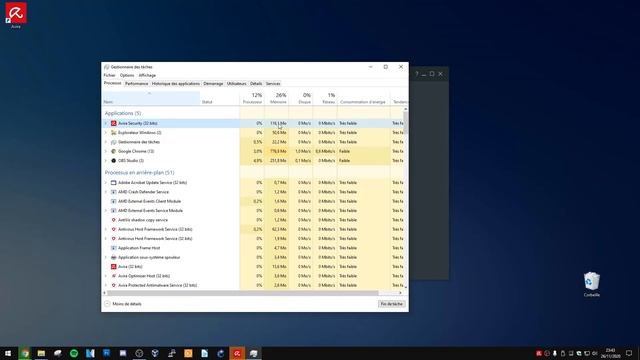640x360 pixels.
Task: Click the clock and date in taskbar
Action: tap(610, 353)
